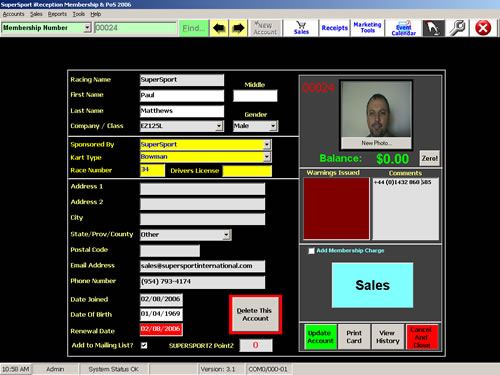500x375 pixels.
Task: Click the Delete This Account button
Action: (x=255, y=315)
